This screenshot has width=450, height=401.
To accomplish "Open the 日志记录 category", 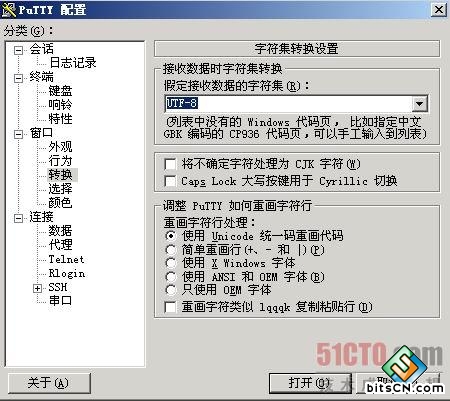I will point(73,63).
